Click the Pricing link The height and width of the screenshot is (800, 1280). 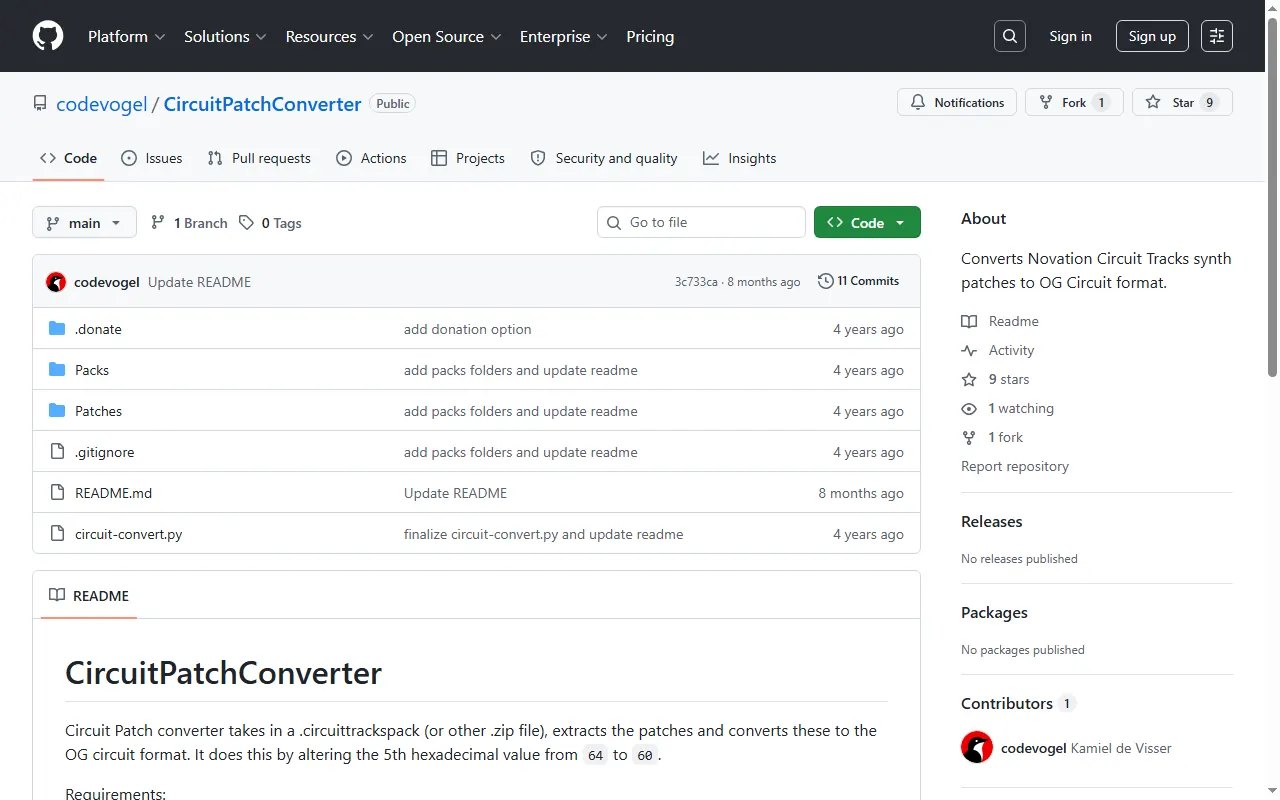click(x=650, y=36)
